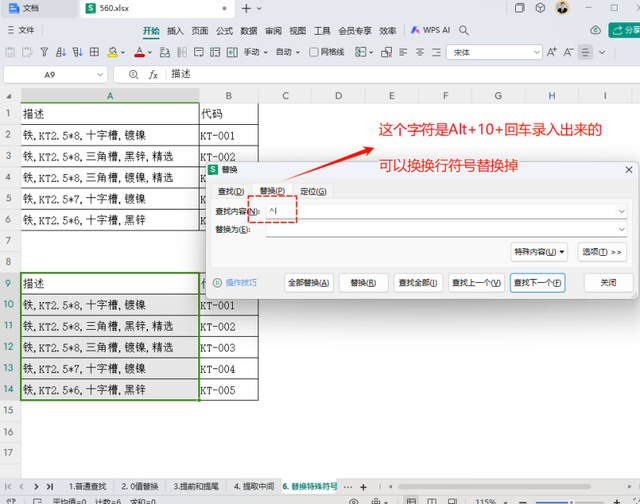Click the left align icon
The height and width of the screenshot is (504, 640).
403,52
